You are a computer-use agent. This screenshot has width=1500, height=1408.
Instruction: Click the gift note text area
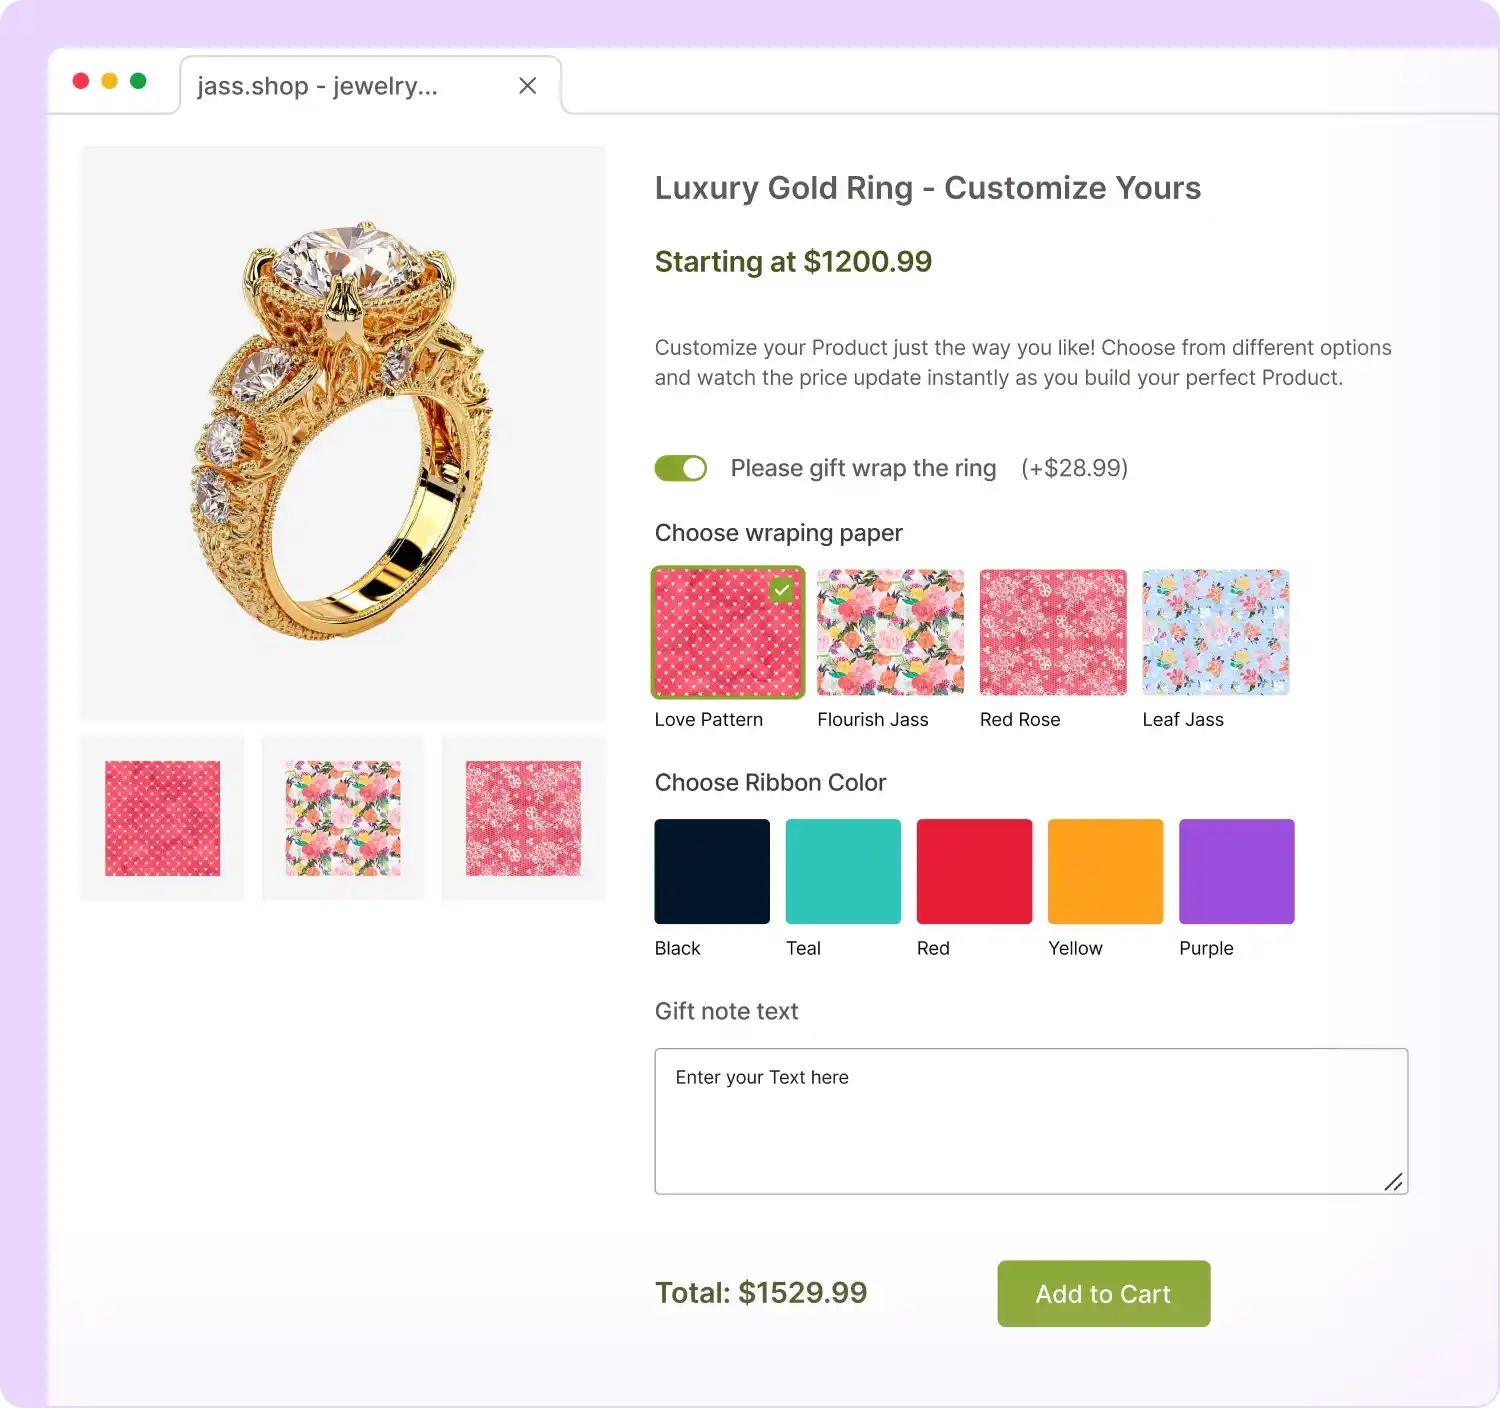[x=1030, y=1120]
